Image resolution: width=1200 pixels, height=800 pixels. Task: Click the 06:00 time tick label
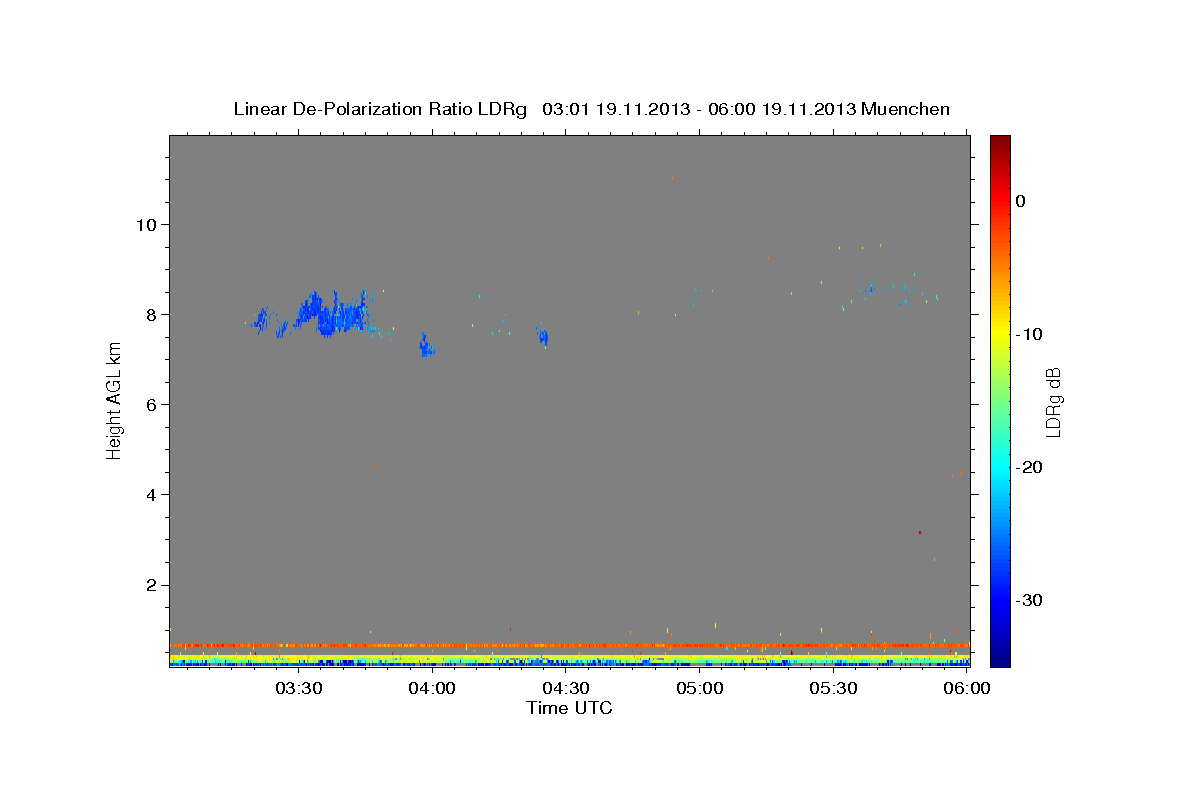966,688
